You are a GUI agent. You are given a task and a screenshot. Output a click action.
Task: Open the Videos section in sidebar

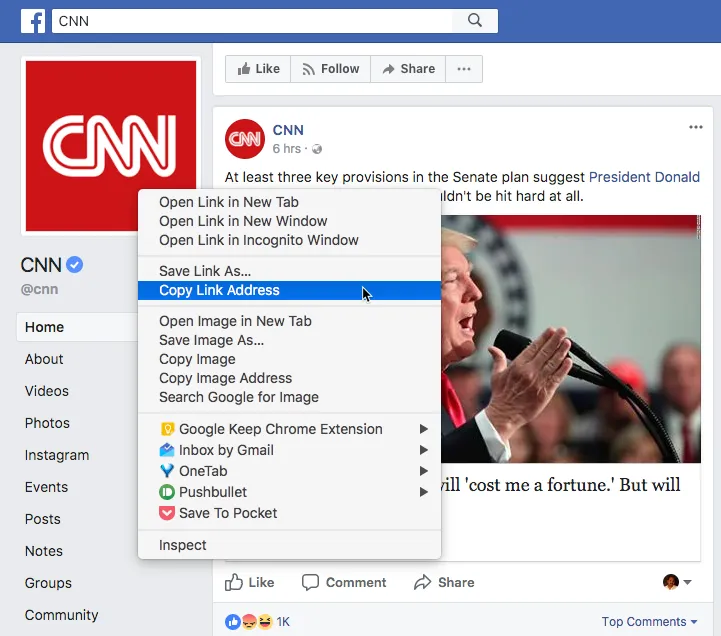pyautogui.click(x=47, y=391)
